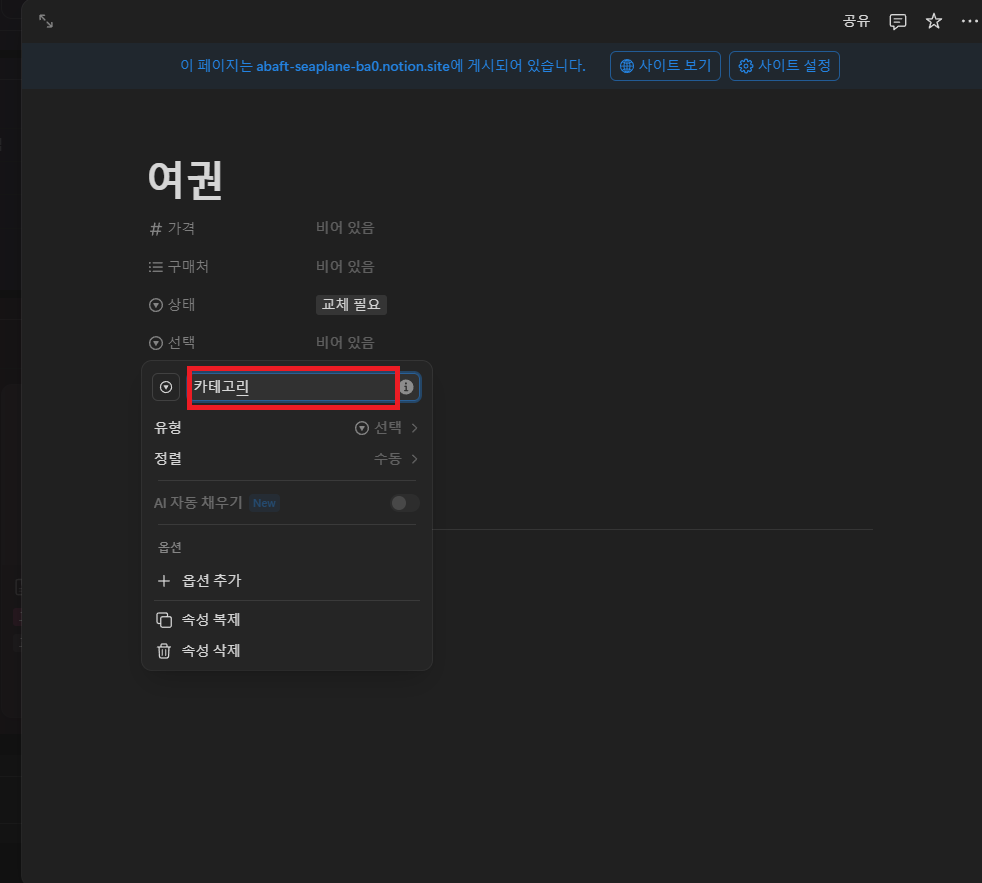Click the 선택 type value in 유형 row
The width and height of the screenshot is (982, 883).
[x=379, y=428]
